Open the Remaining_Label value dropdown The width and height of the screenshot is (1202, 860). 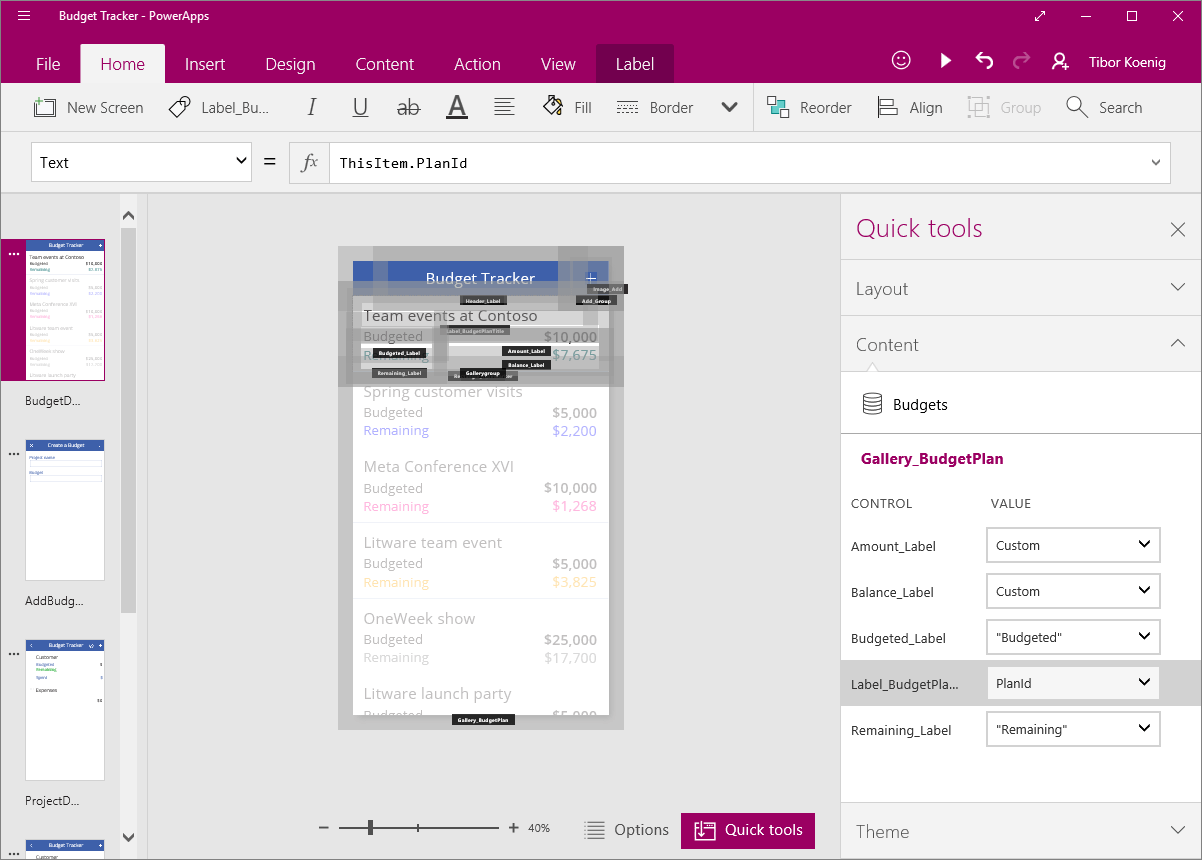(x=1073, y=730)
